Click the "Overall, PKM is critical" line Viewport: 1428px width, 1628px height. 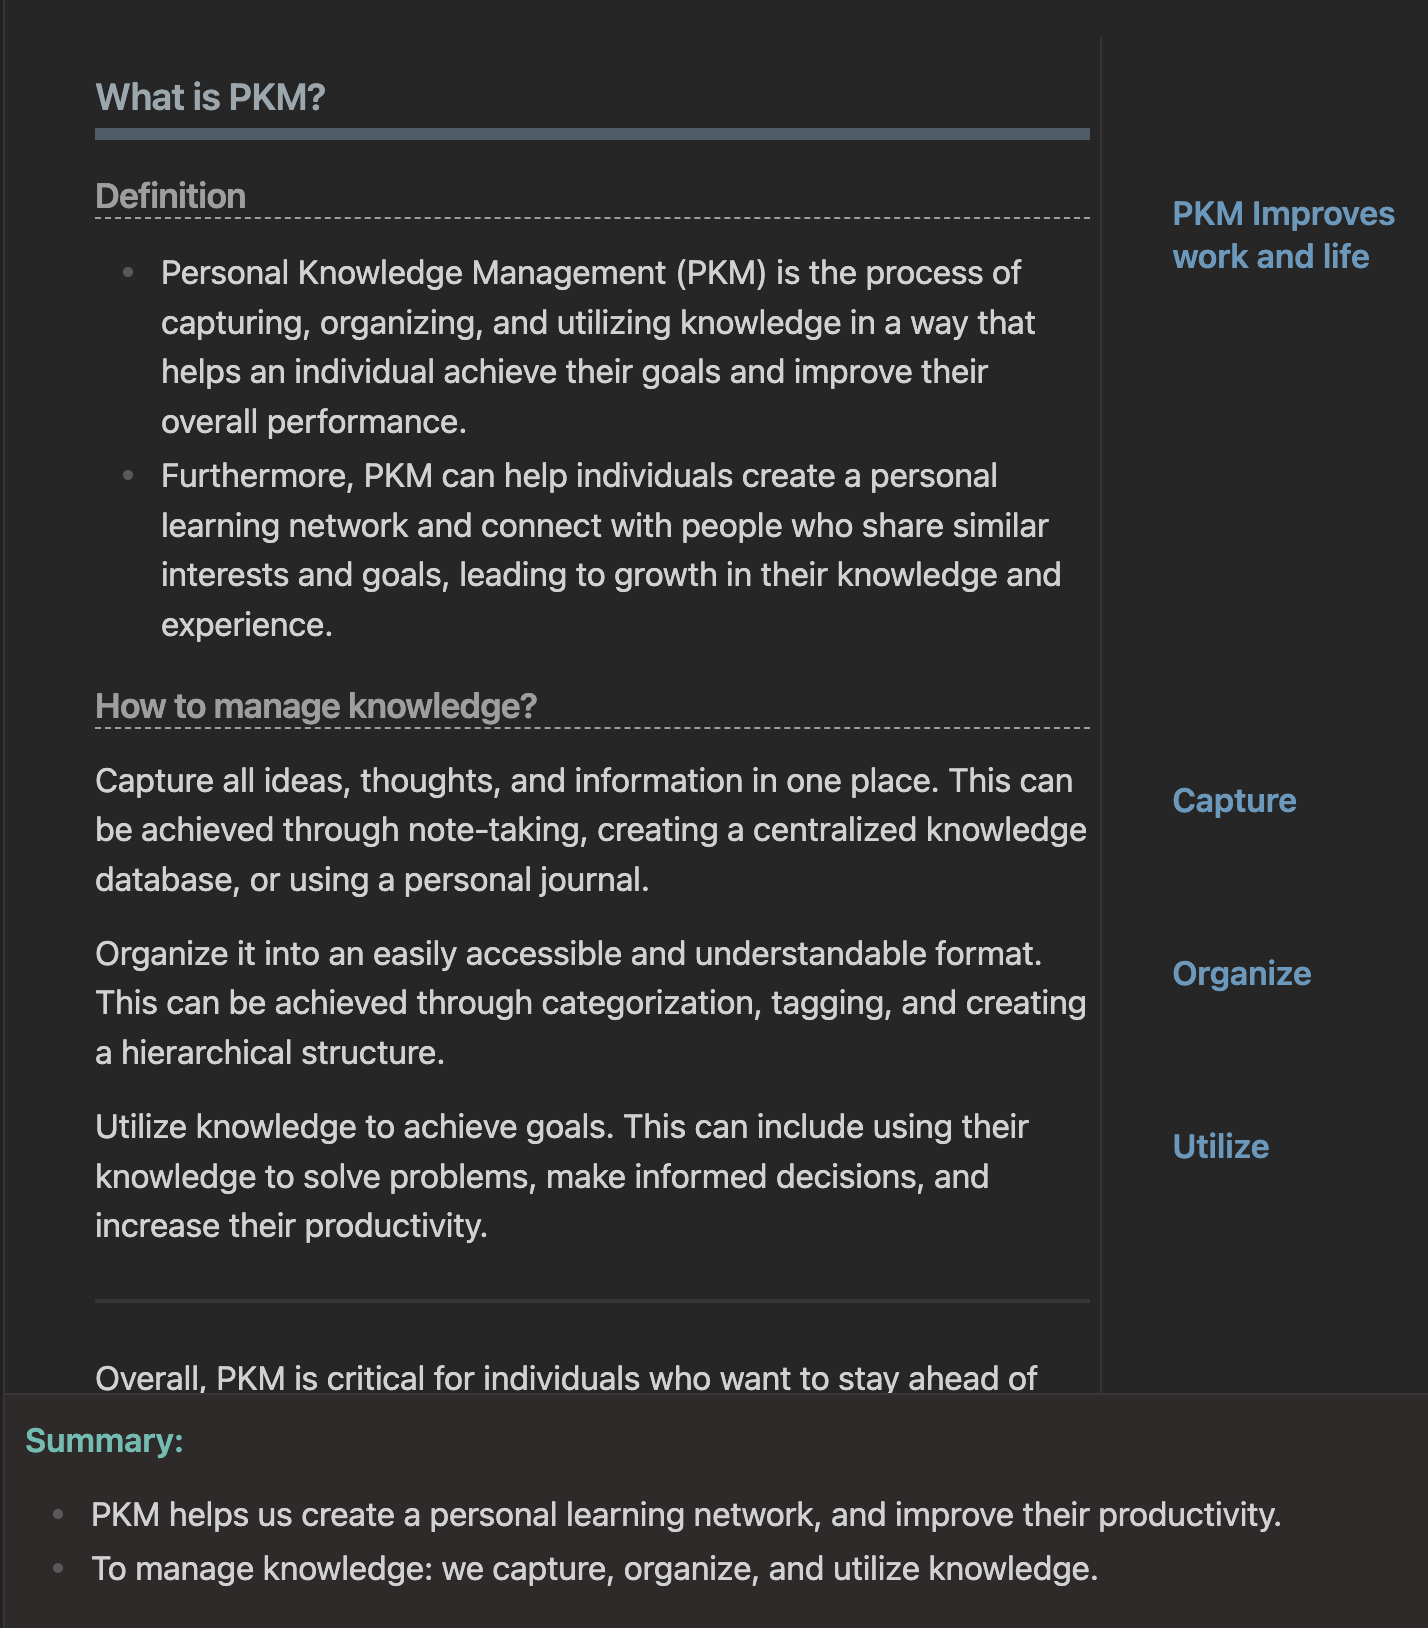click(x=566, y=1378)
